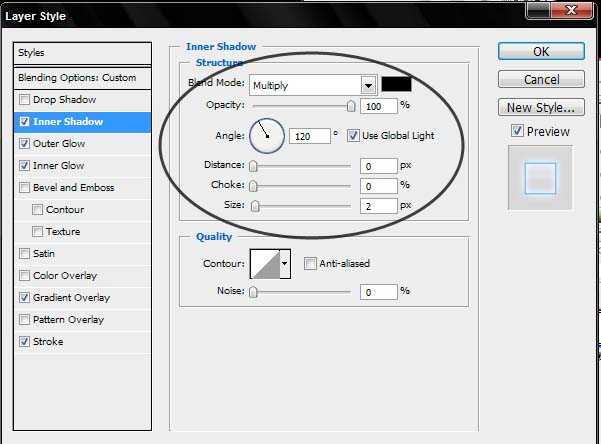The width and height of the screenshot is (601, 444).
Task: Enable the Satin effect checkbox
Action: pyautogui.click(x=24, y=253)
